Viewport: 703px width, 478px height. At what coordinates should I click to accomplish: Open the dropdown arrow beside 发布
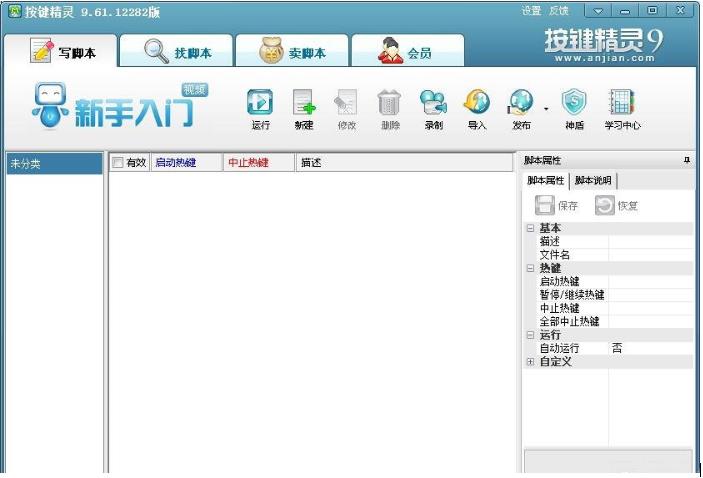pyautogui.click(x=546, y=108)
